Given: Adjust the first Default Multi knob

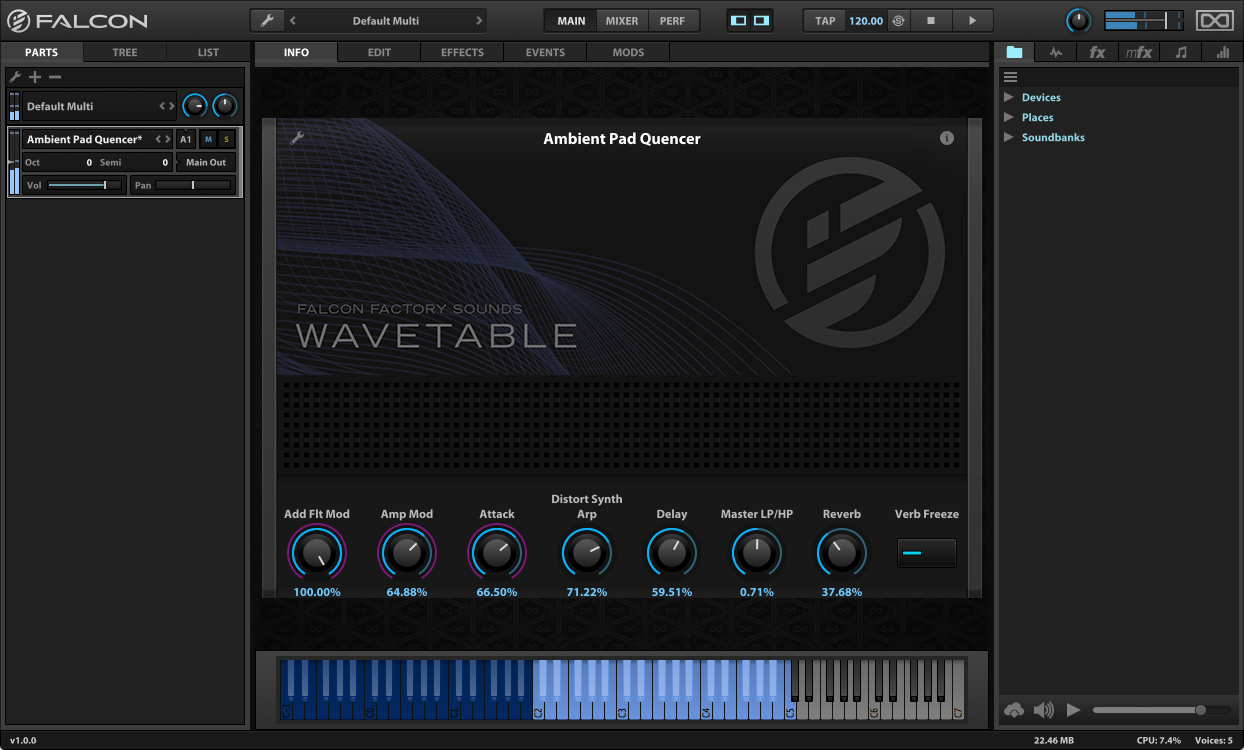Looking at the screenshot, I should pyautogui.click(x=195, y=106).
